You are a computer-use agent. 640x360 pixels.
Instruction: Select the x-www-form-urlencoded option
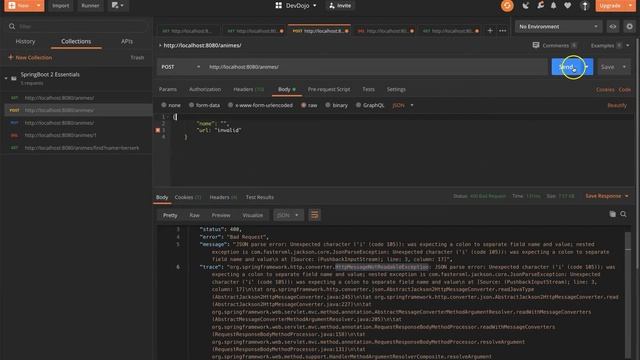click(231, 105)
